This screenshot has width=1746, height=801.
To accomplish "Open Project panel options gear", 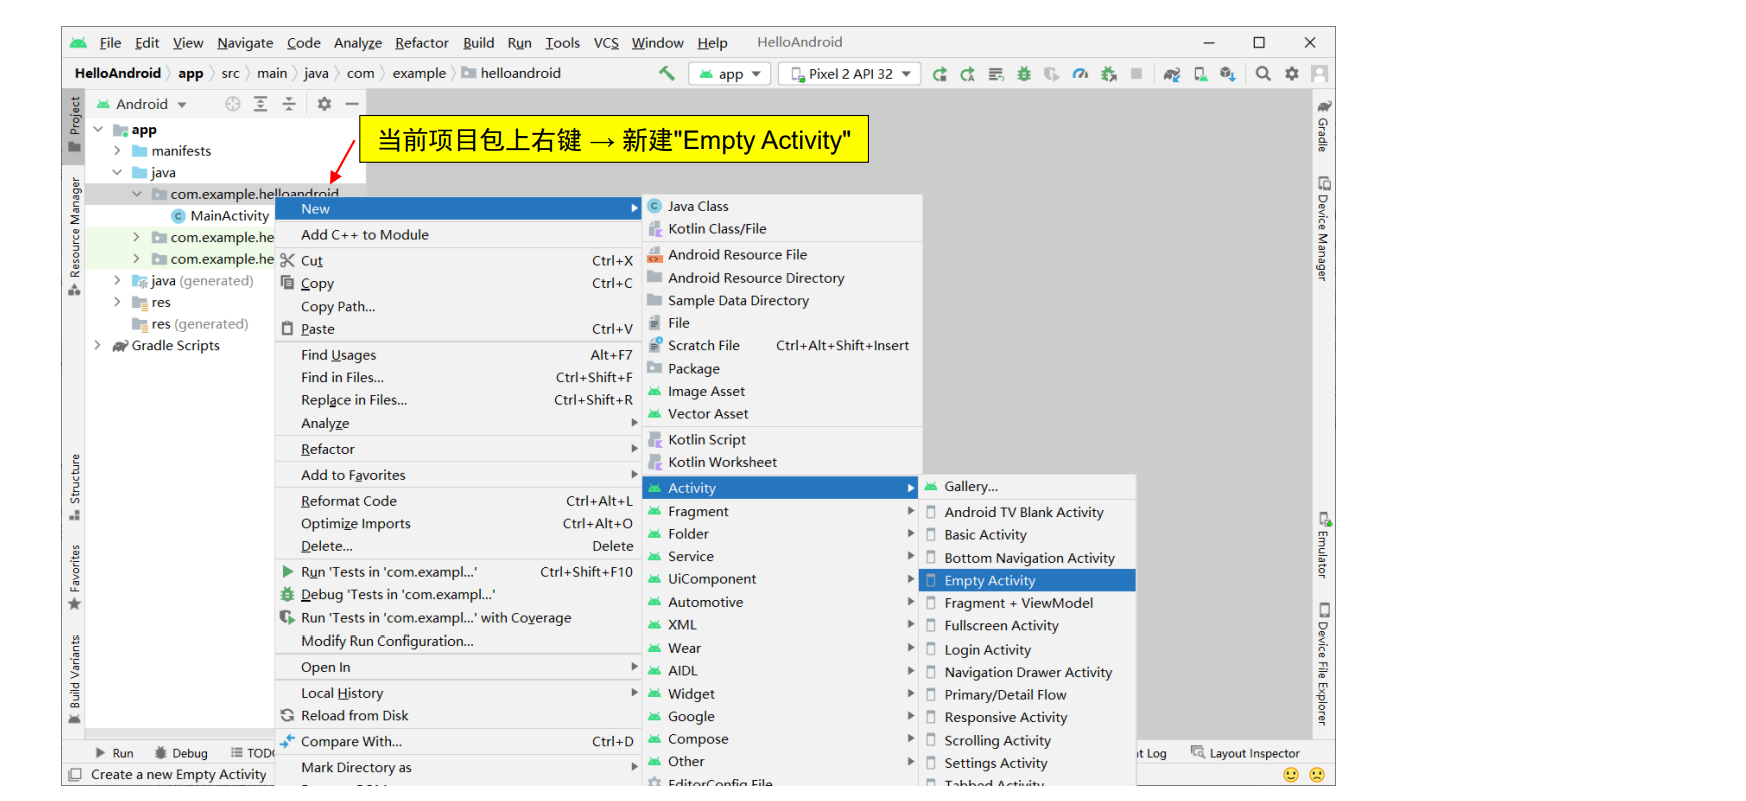I will (324, 104).
